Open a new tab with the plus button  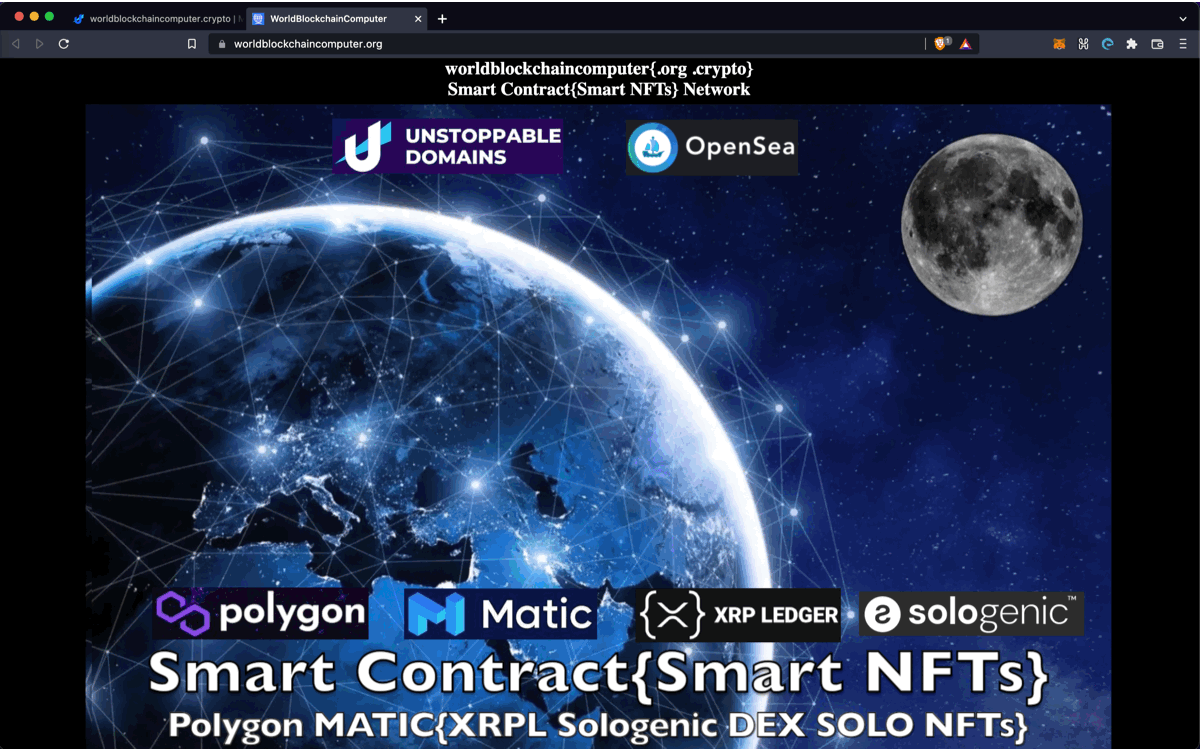[x=442, y=19]
